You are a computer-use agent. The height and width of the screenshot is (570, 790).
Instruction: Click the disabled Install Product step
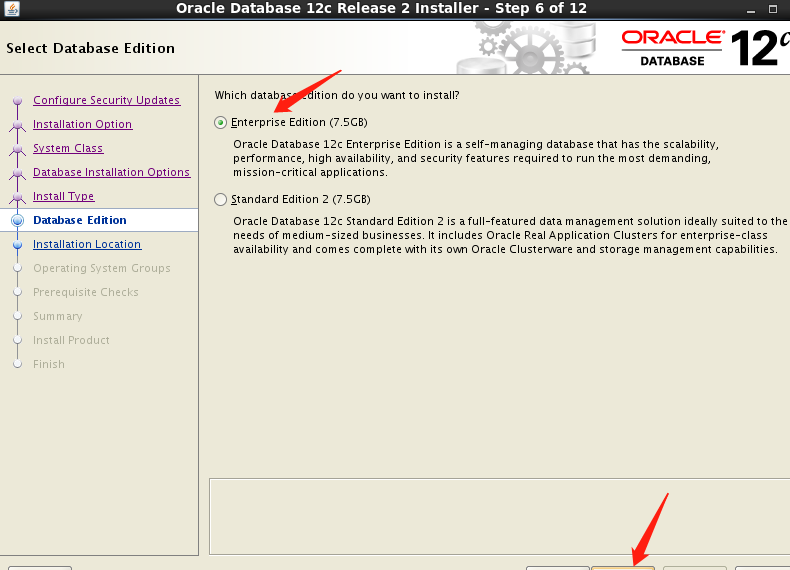click(71, 340)
